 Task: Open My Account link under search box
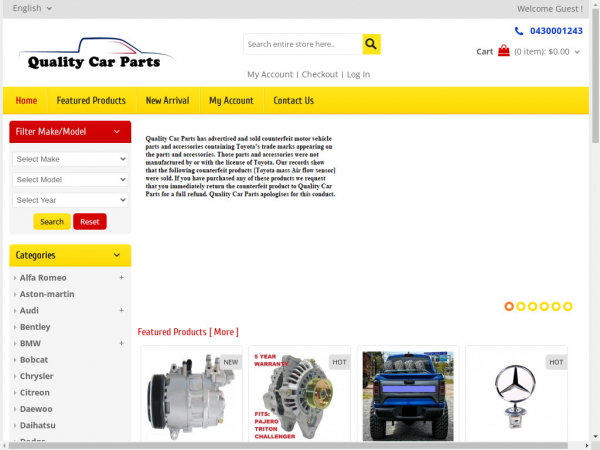point(270,74)
